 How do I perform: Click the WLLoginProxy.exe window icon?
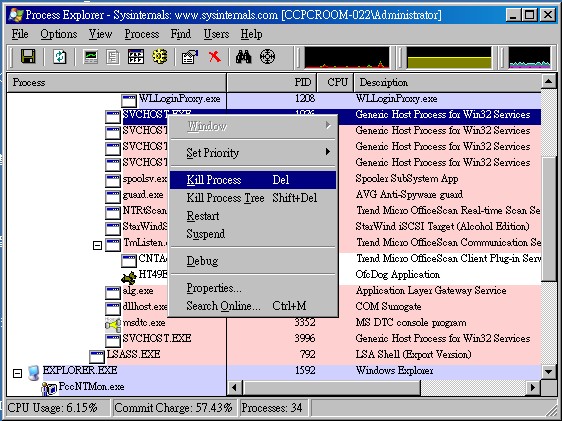(x=128, y=101)
